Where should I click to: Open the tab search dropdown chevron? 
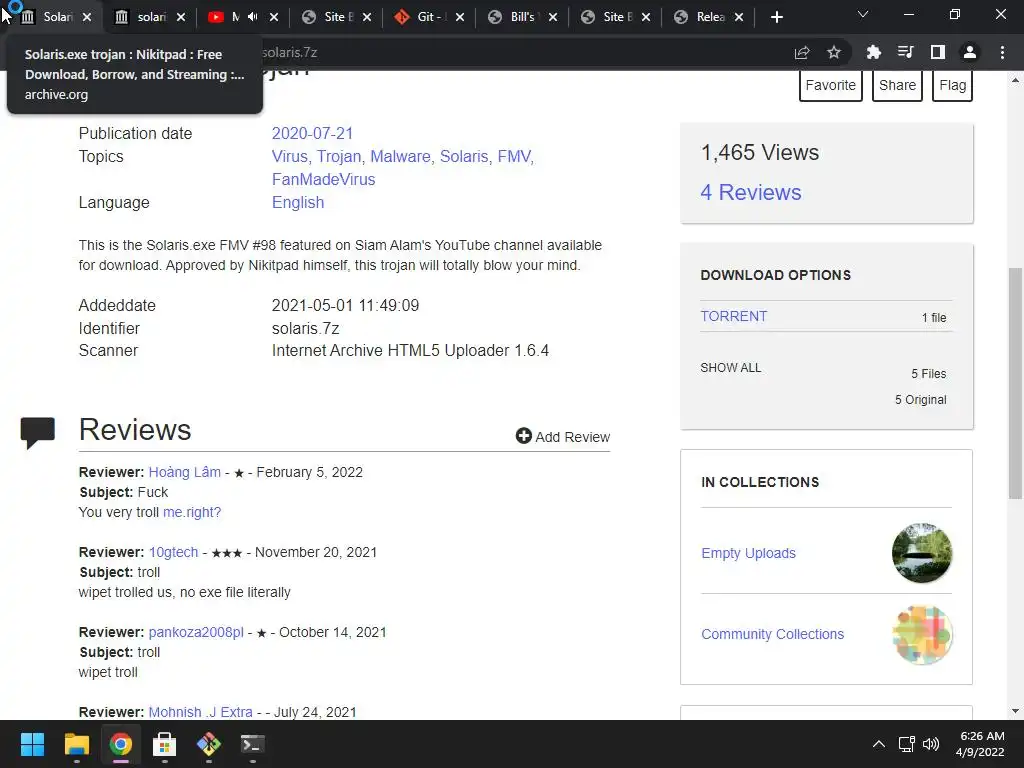[863, 14]
